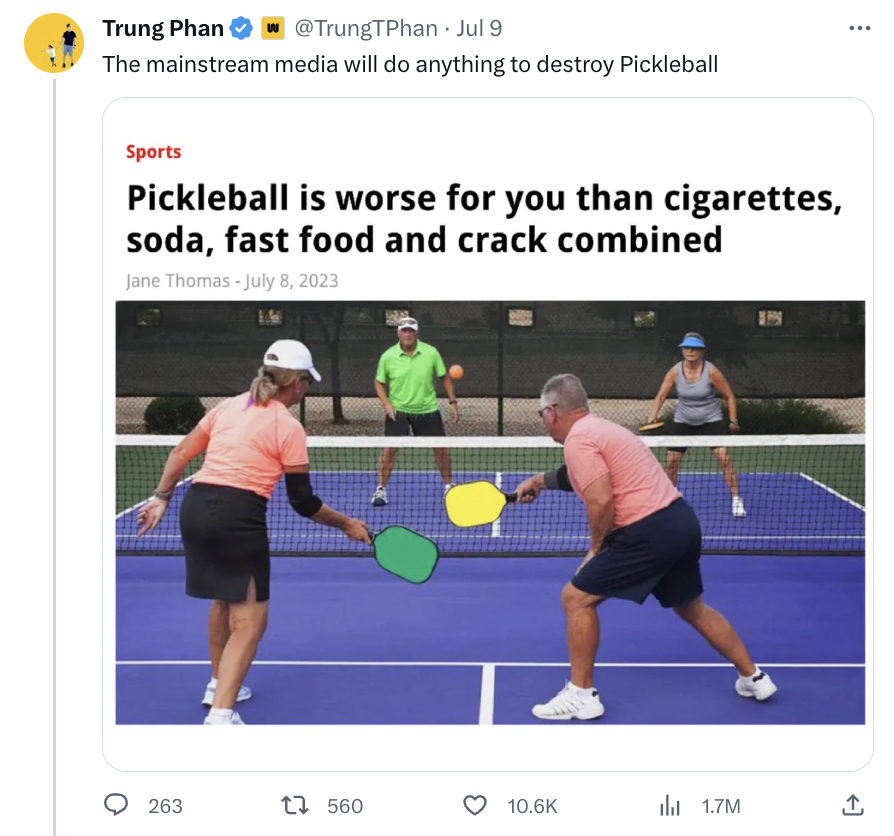894x836 pixels.
Task: Open the pickleball players photo
Action: [x=490, y=513]
